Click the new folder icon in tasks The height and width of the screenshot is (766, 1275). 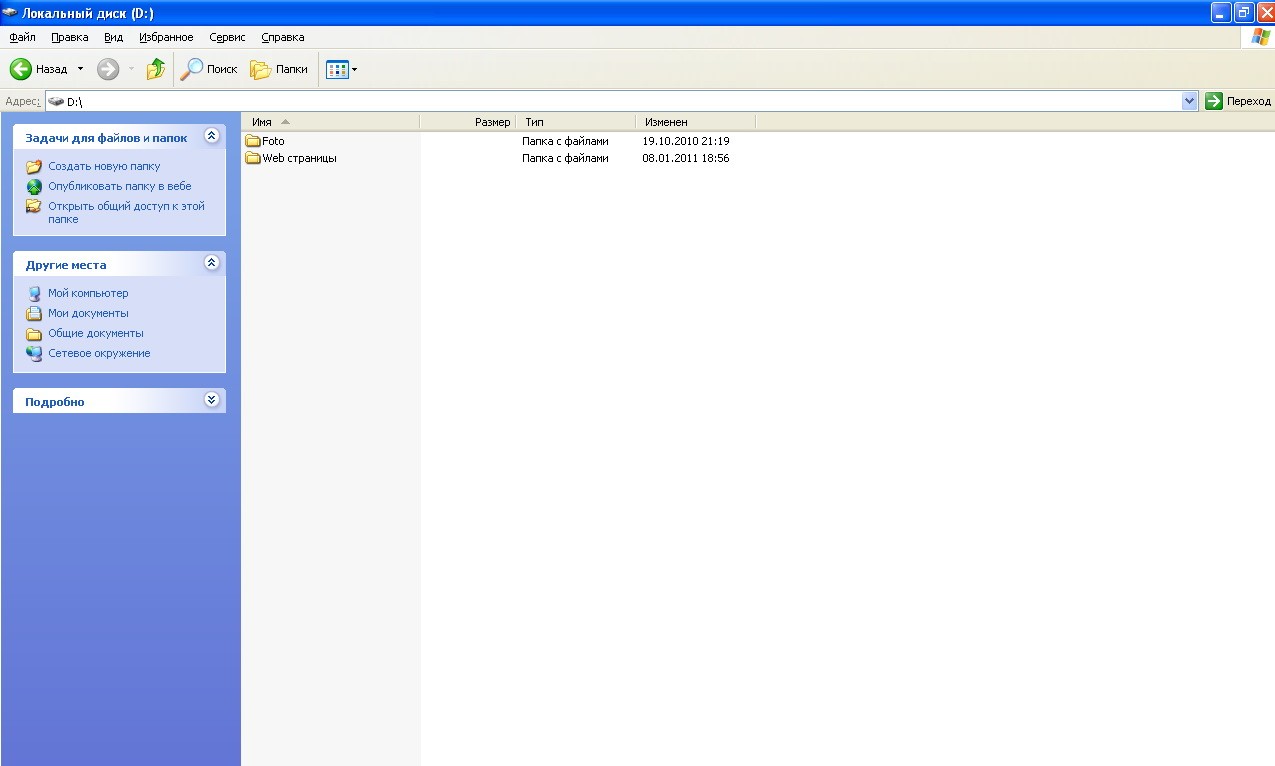pyautogui.click(x=34, y=167)
